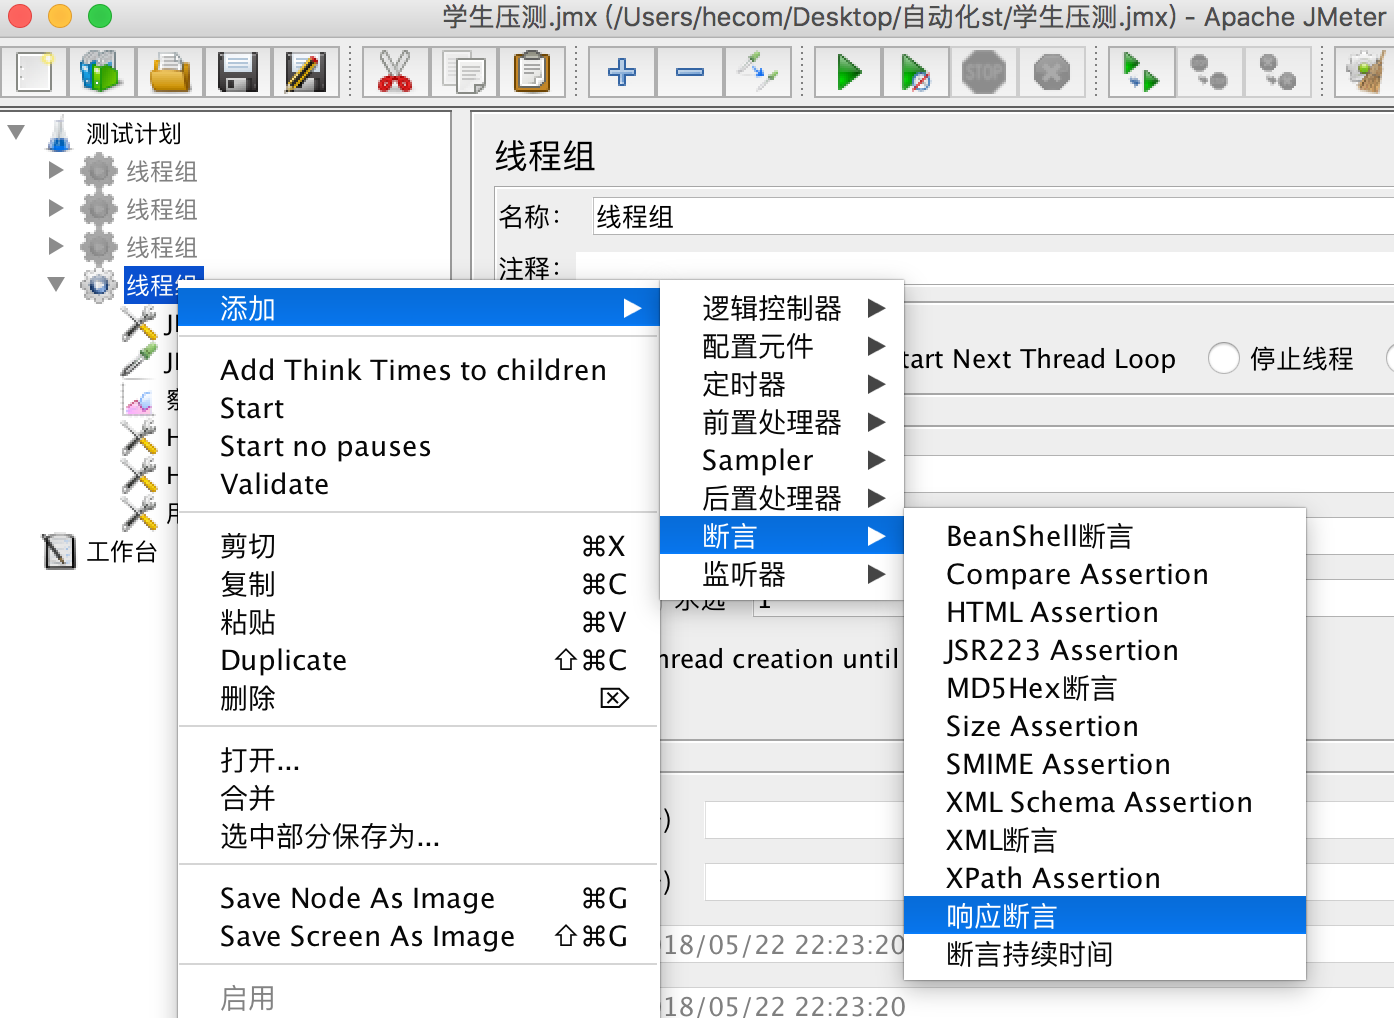Expand the third 线程组 node
The height and width of the screenshot is (1018, 1394).
click(56, 246)
